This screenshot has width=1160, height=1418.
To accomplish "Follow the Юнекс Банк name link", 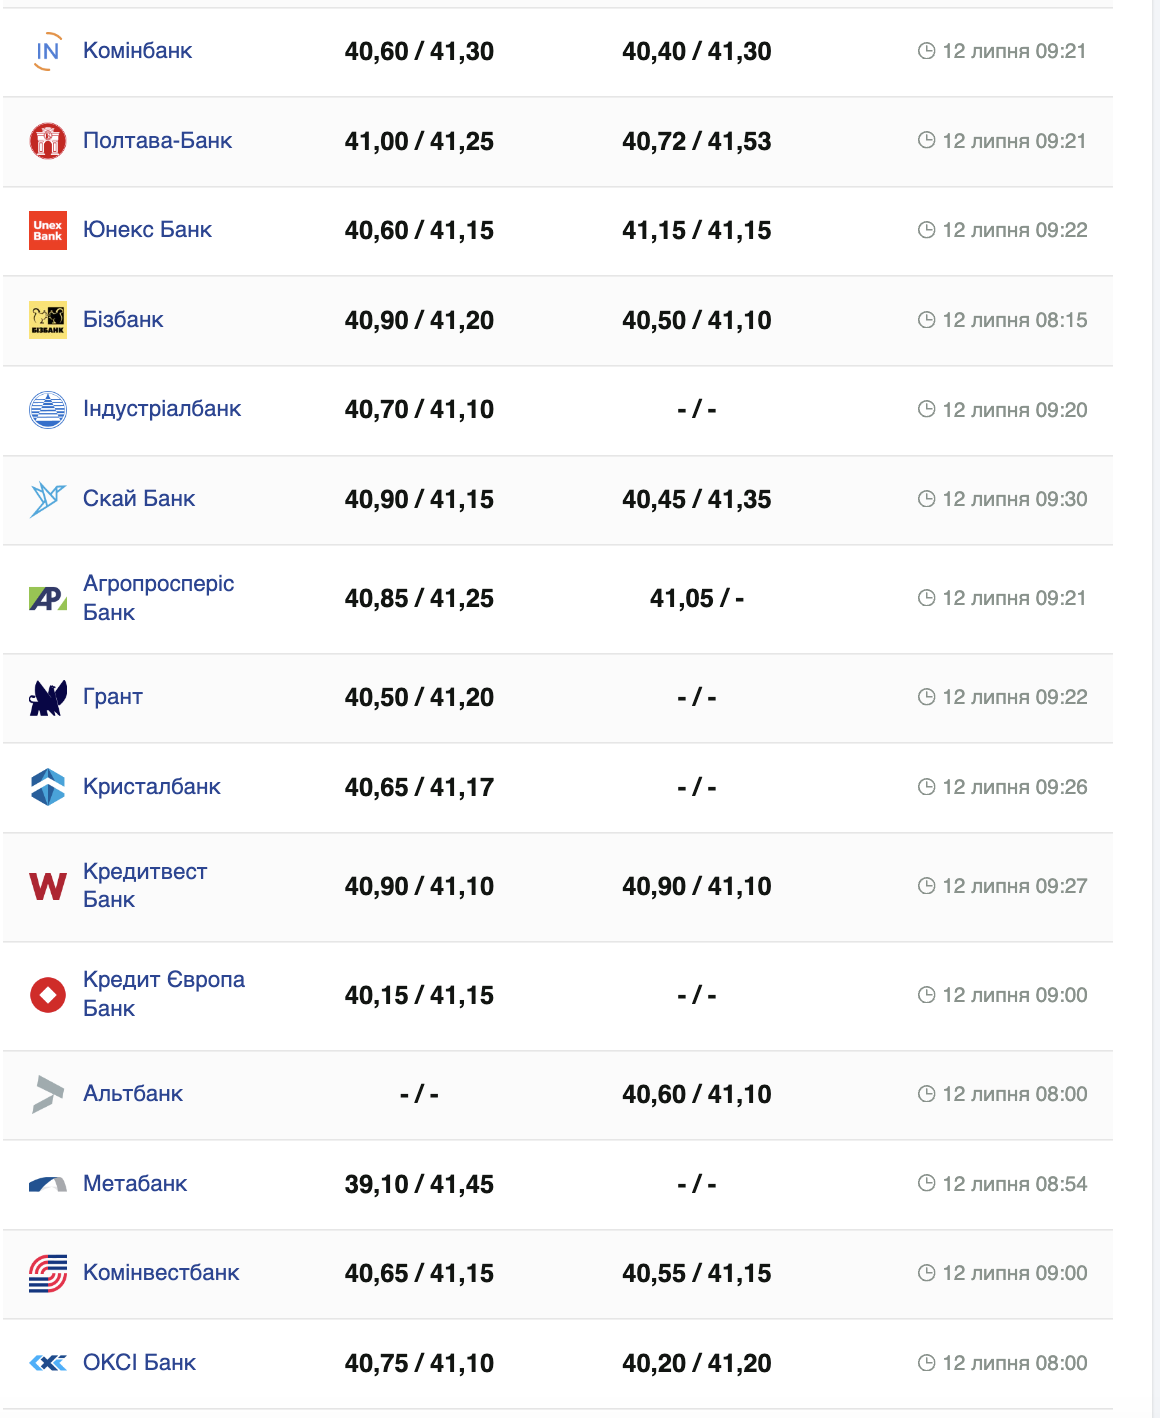I will point(147,230).
